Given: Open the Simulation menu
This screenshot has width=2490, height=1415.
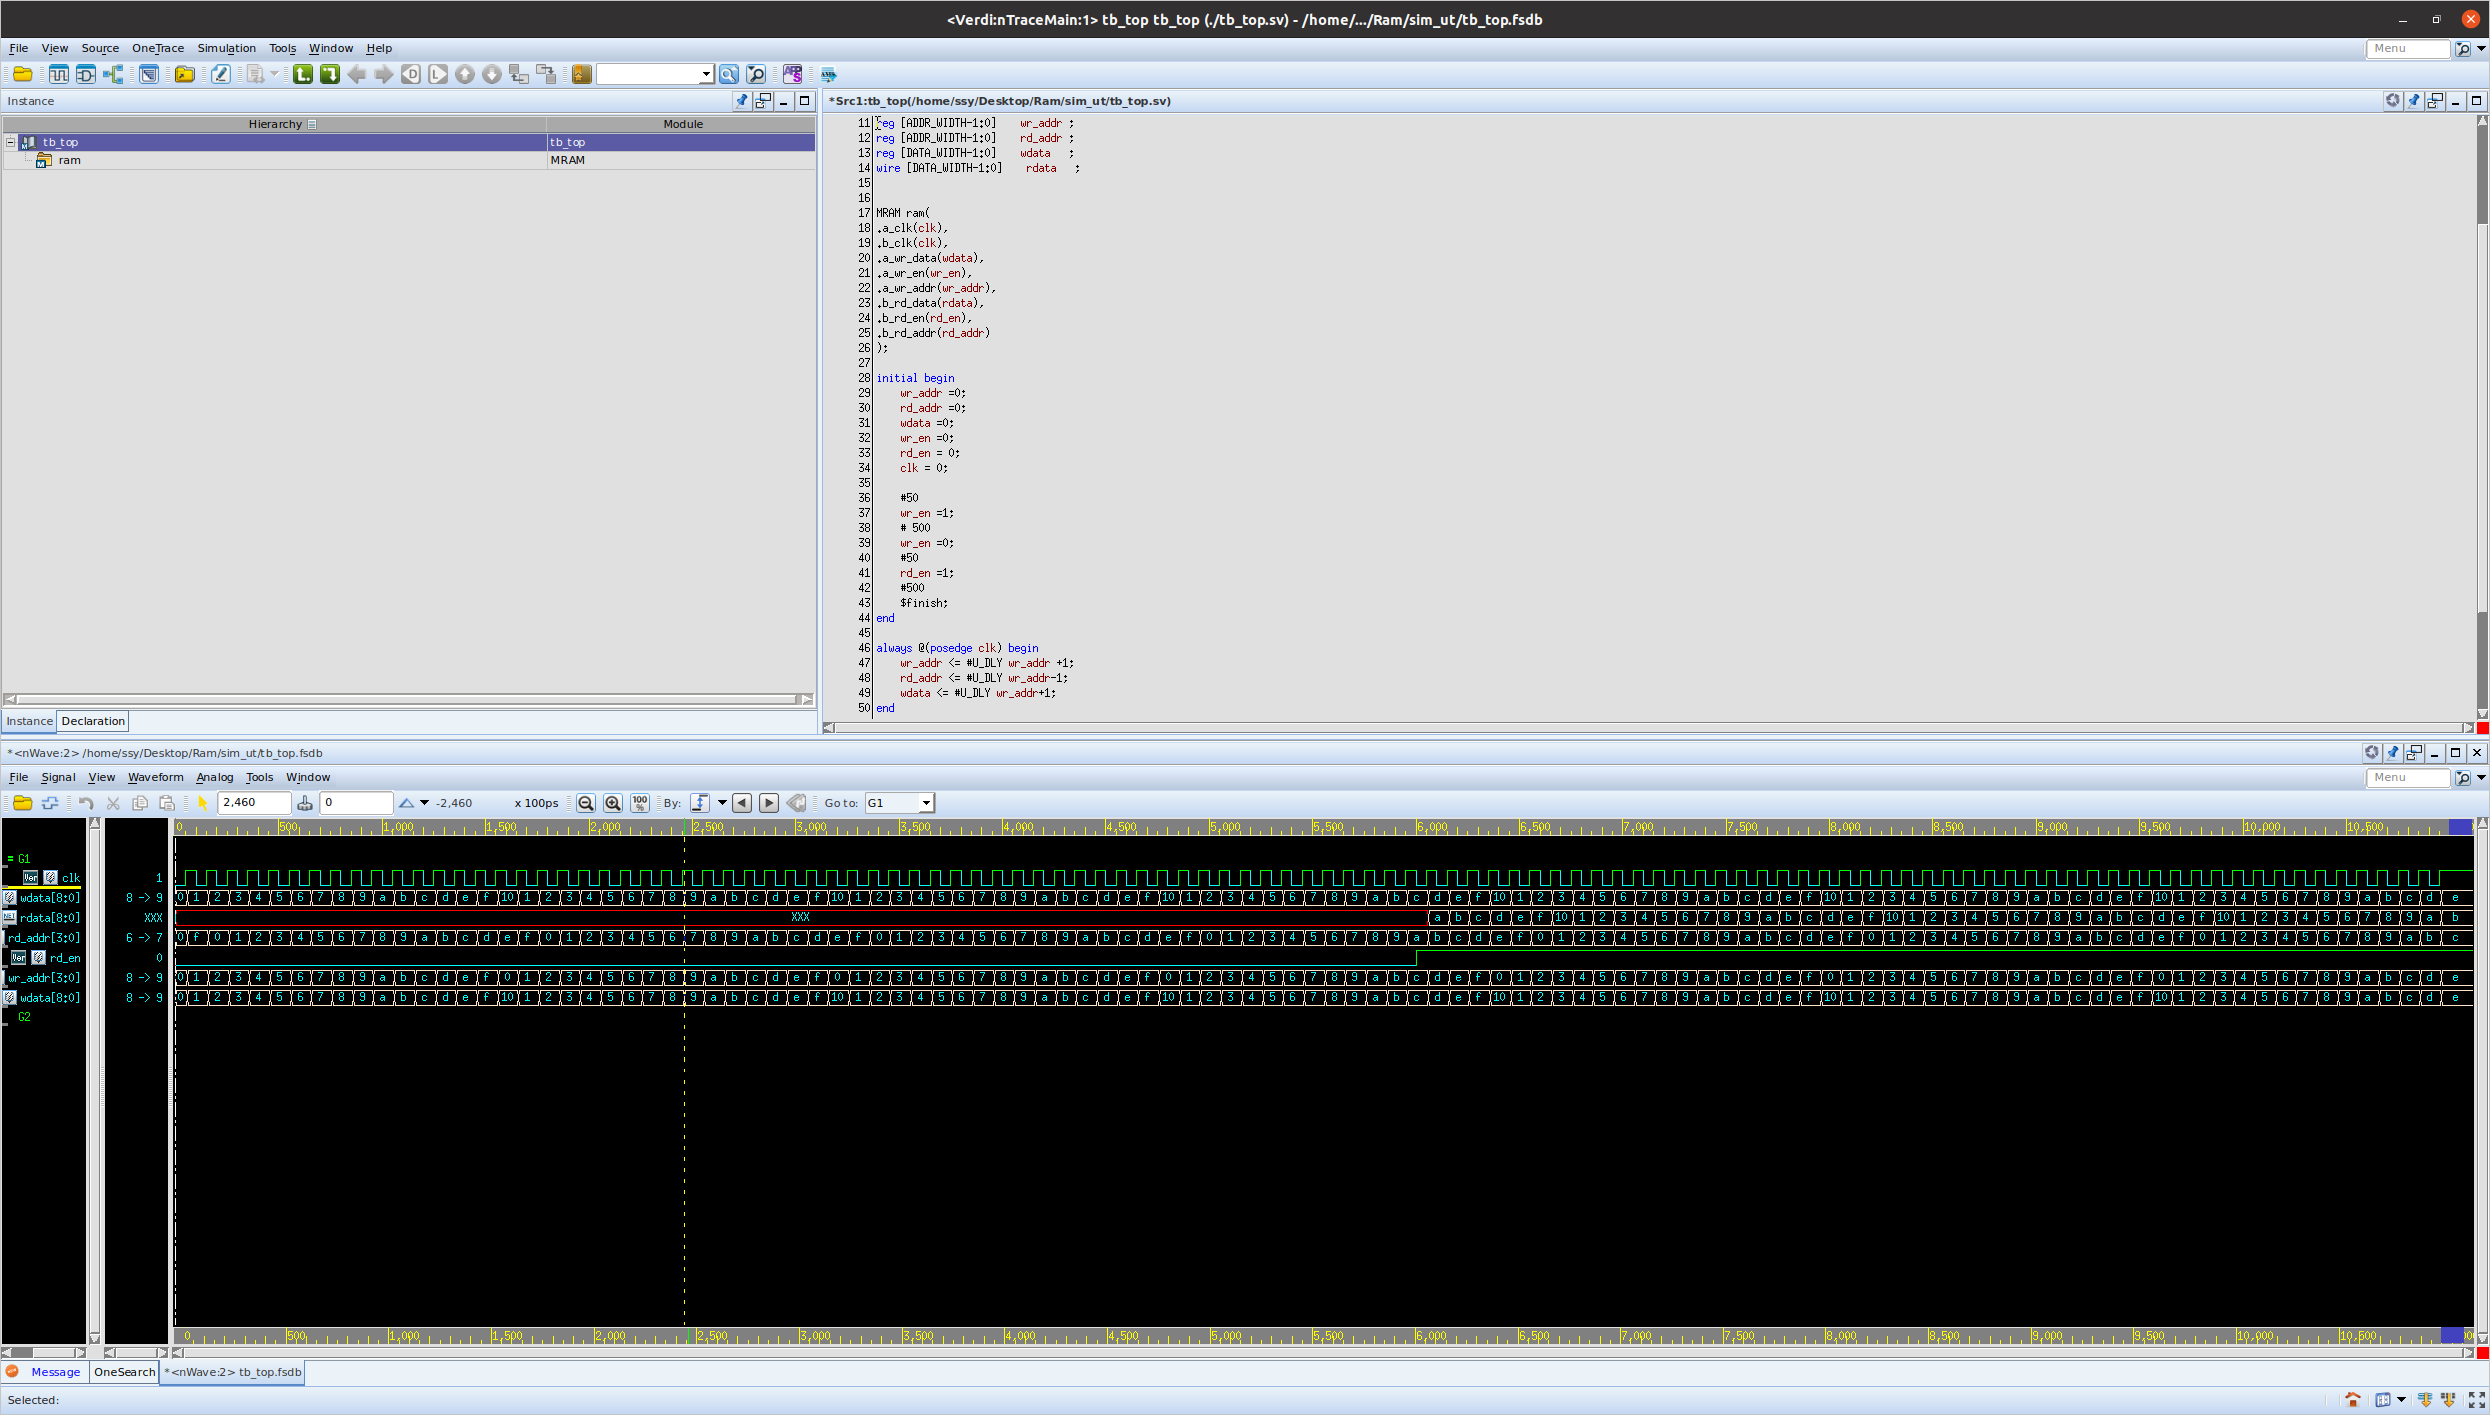Looking at the screenshot, I should tap(224, 48).
